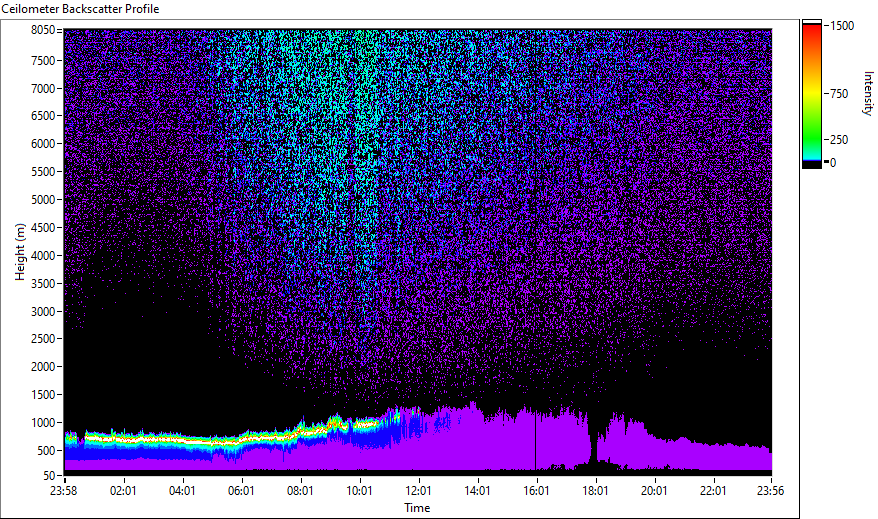Click the red-white high-backscatter cloud layer near 04:01

click(182, 441)
